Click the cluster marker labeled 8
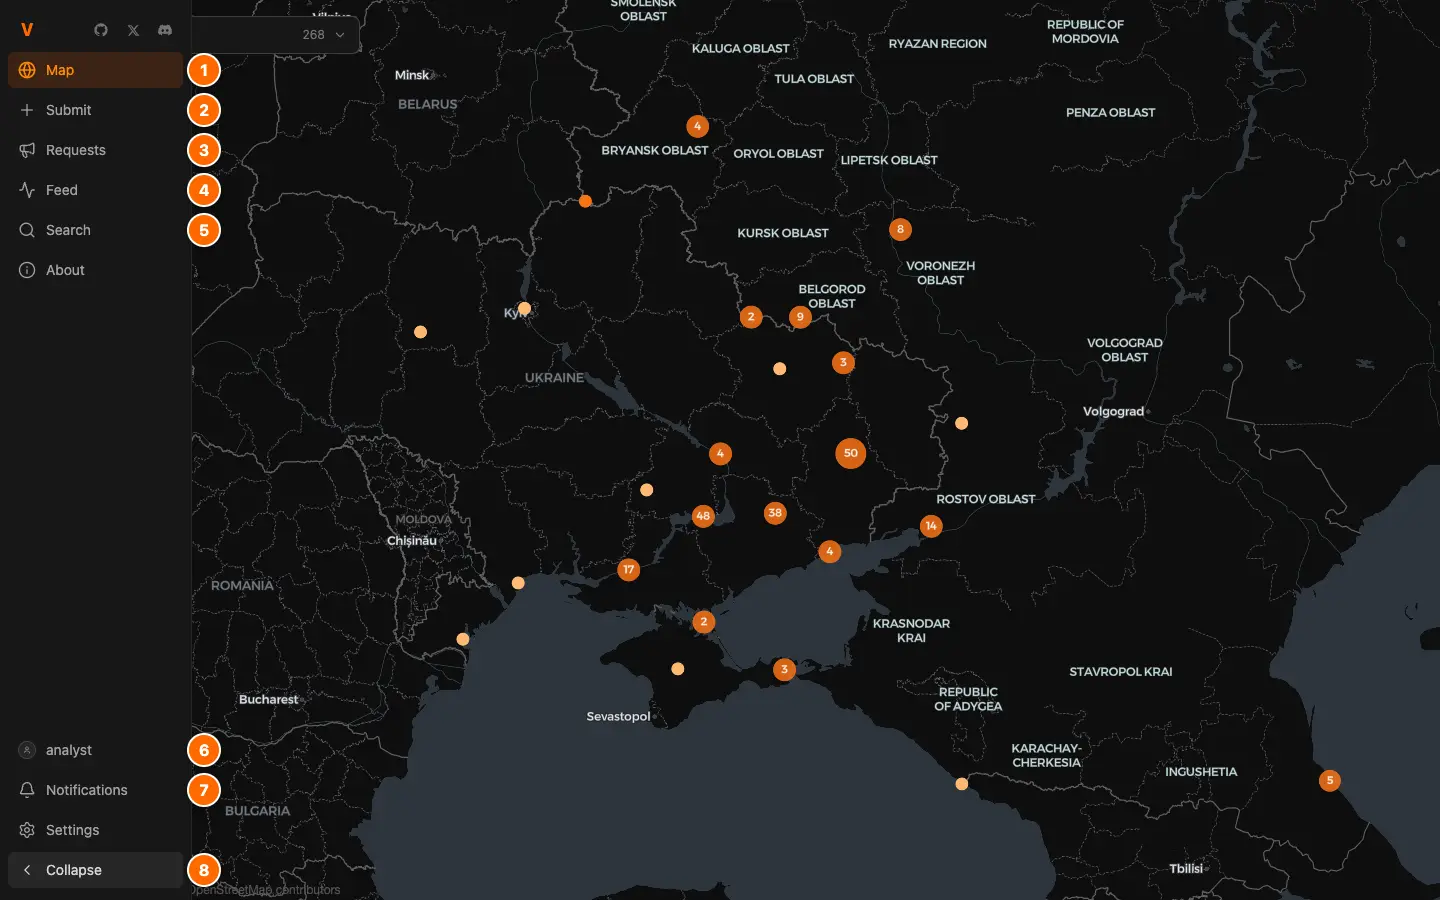The height and width of the screenshot is (900, 1440). click(900, 229)
